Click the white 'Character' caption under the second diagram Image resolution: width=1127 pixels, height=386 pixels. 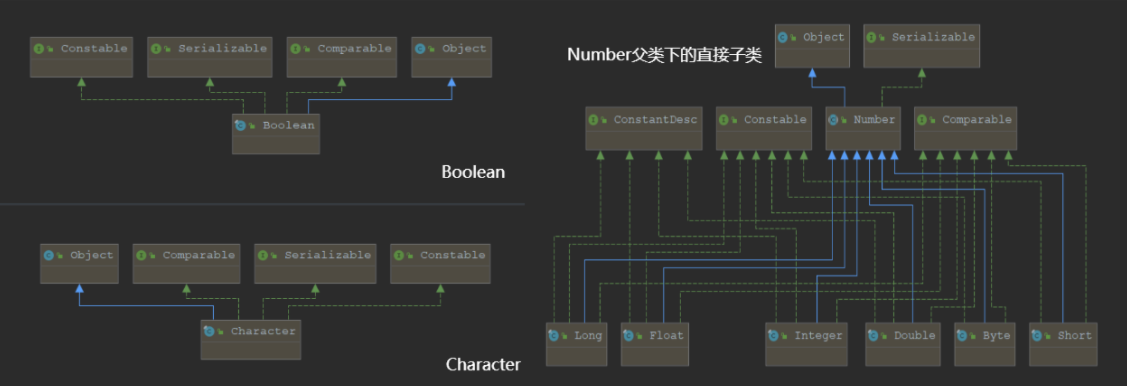(483, 364)
